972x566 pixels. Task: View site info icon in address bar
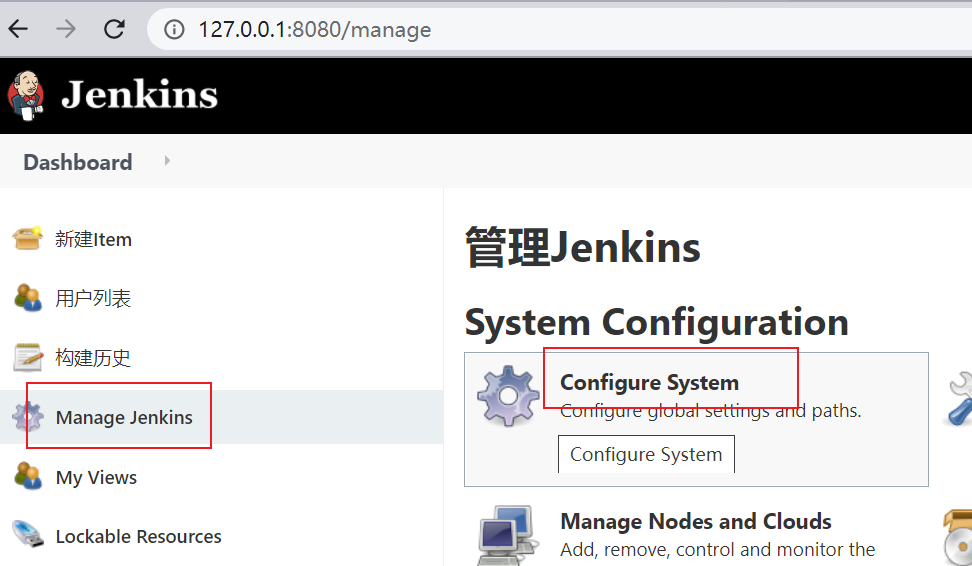coord(174,29)
